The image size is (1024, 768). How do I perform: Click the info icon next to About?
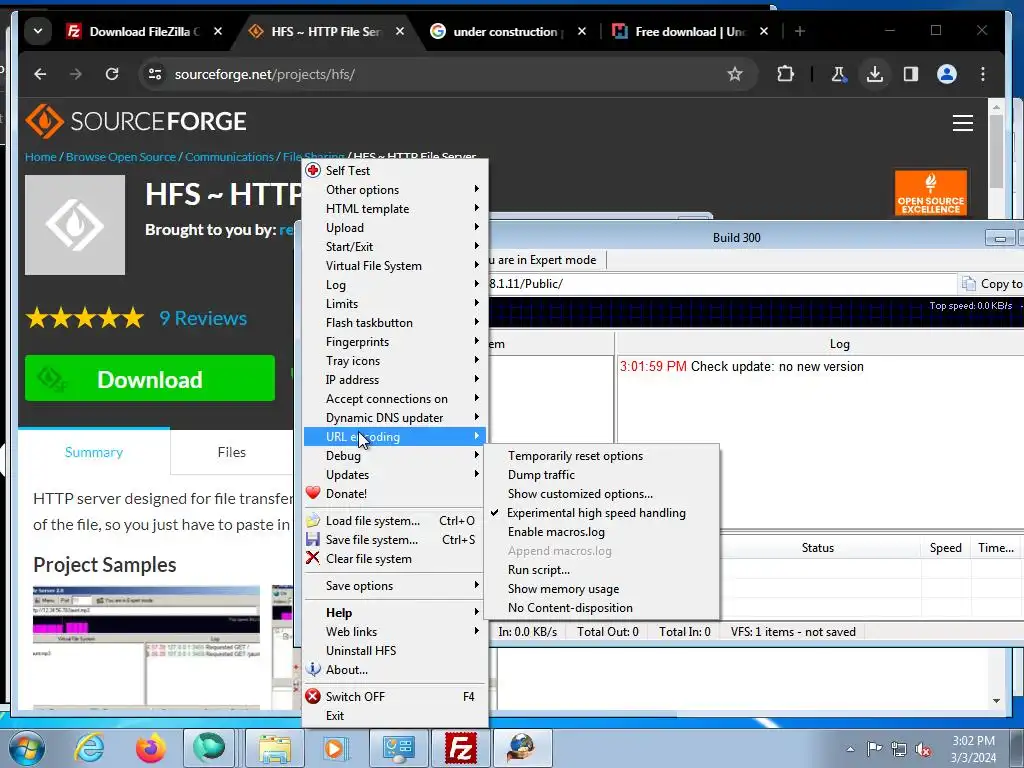pyautogui.click(x=313, y=669)
